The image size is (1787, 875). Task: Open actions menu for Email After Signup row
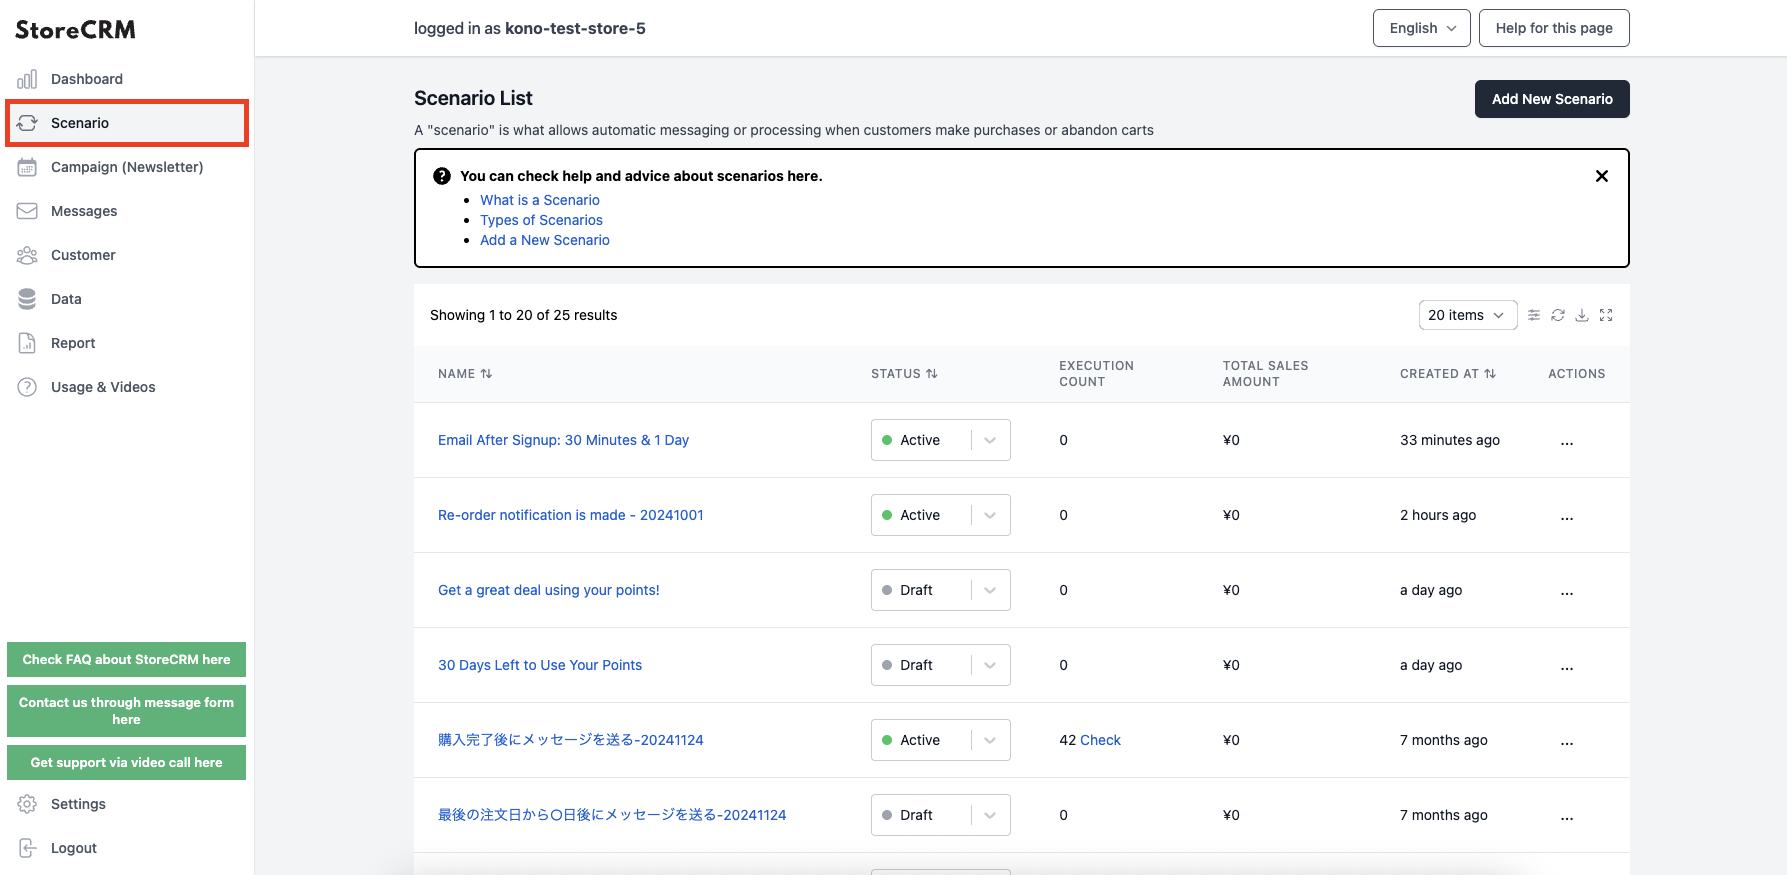pyautogui.click(x=1567, y=441)
